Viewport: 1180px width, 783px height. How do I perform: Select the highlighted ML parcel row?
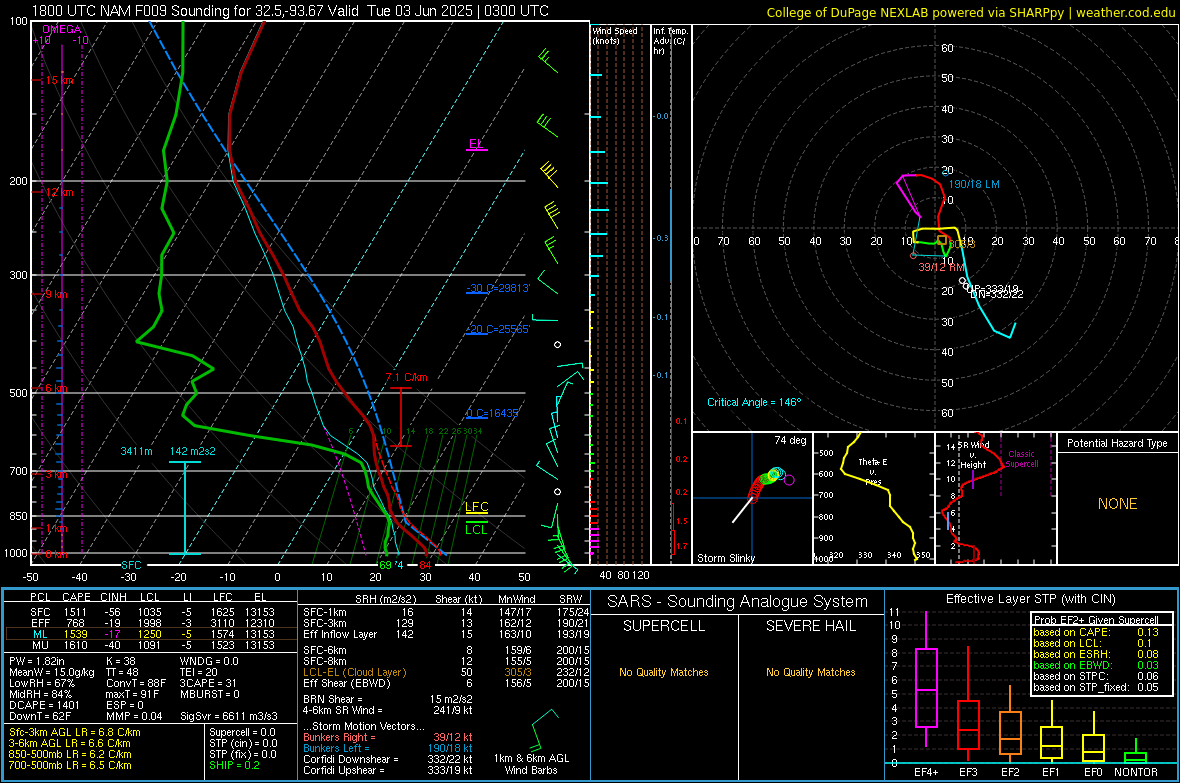tap(151, 635)
